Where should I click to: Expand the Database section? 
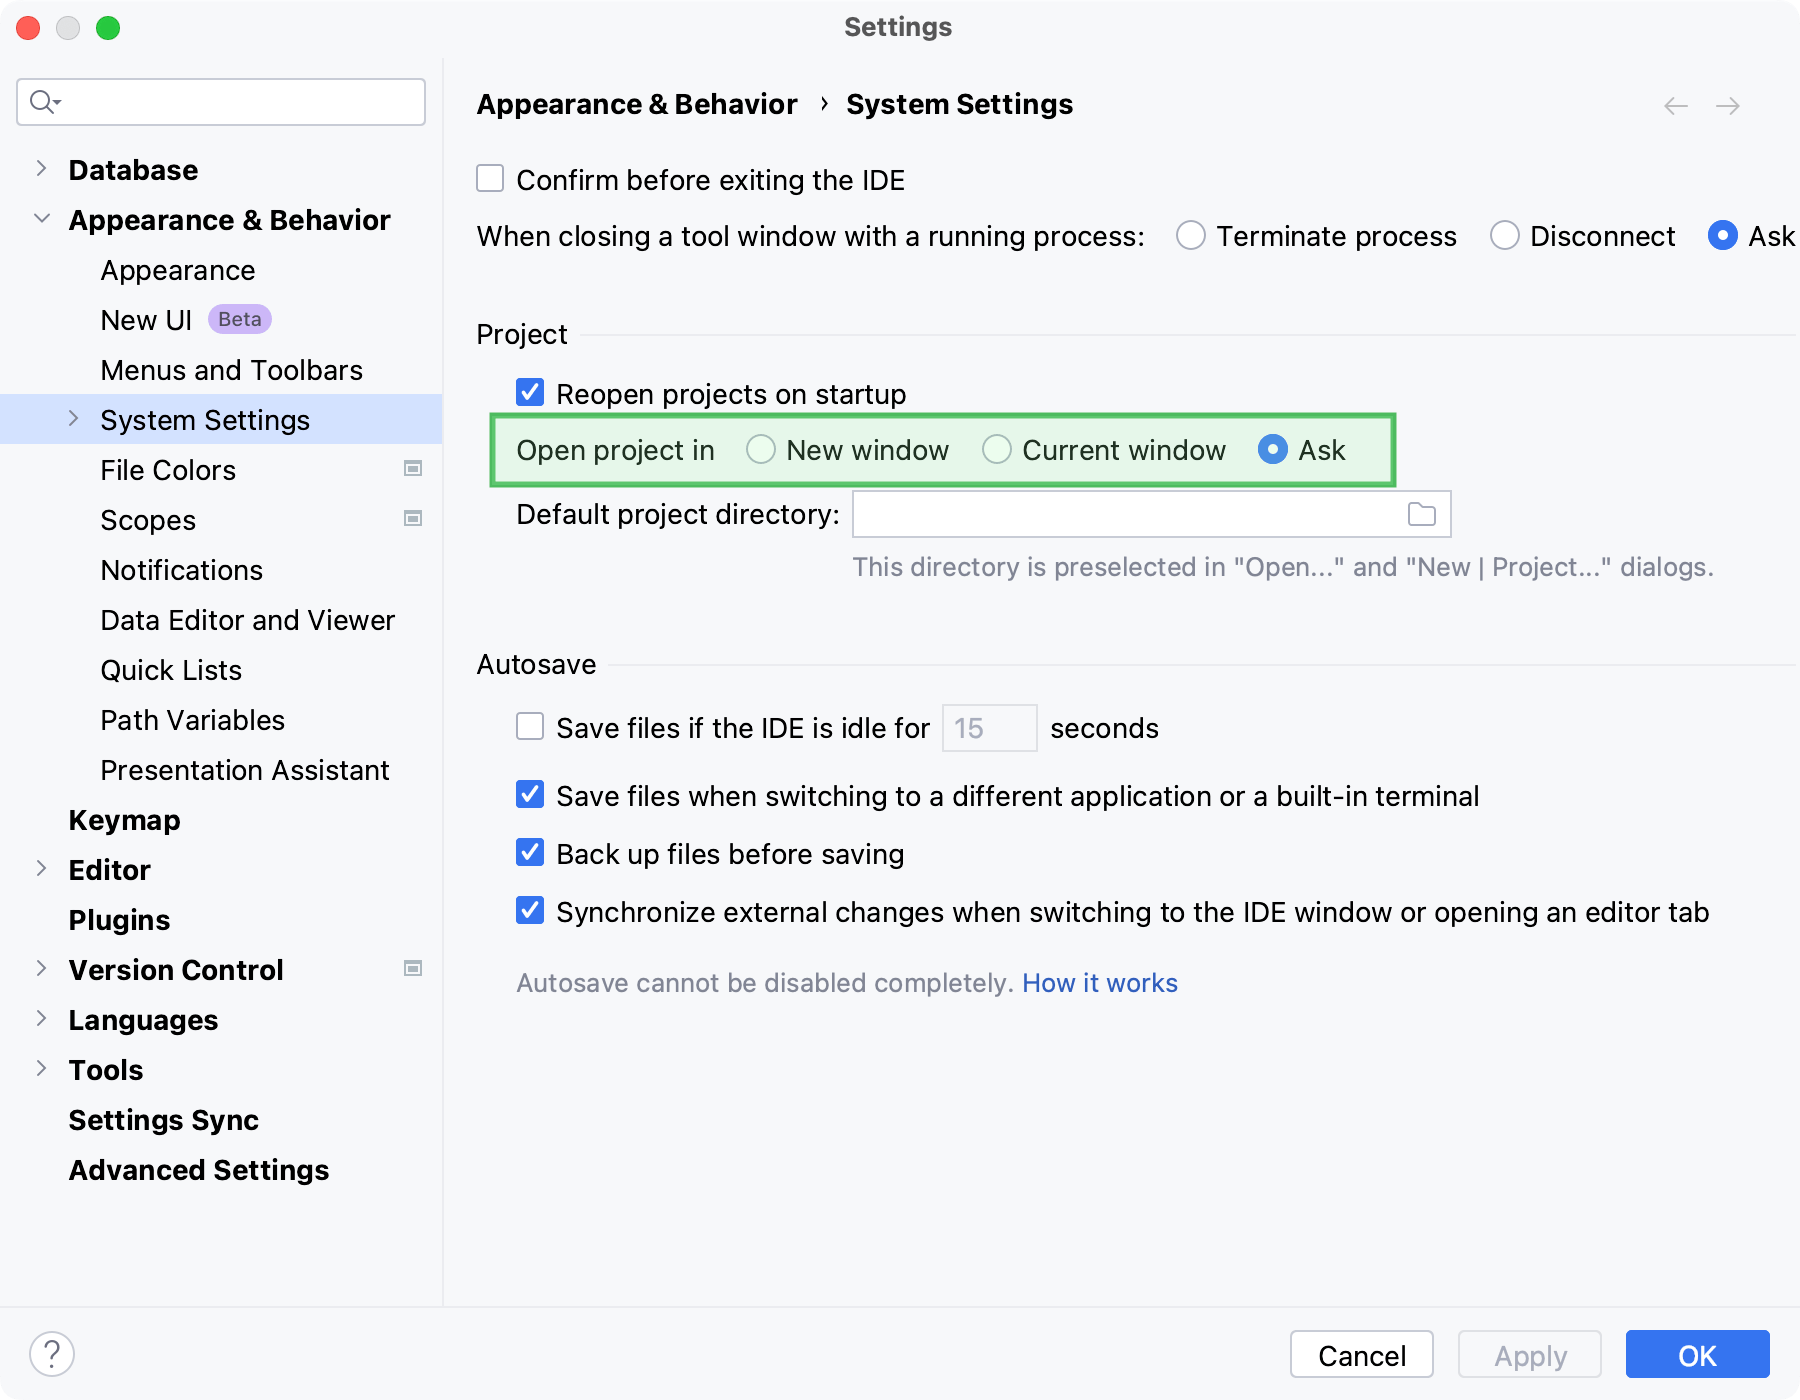[42, 168]
